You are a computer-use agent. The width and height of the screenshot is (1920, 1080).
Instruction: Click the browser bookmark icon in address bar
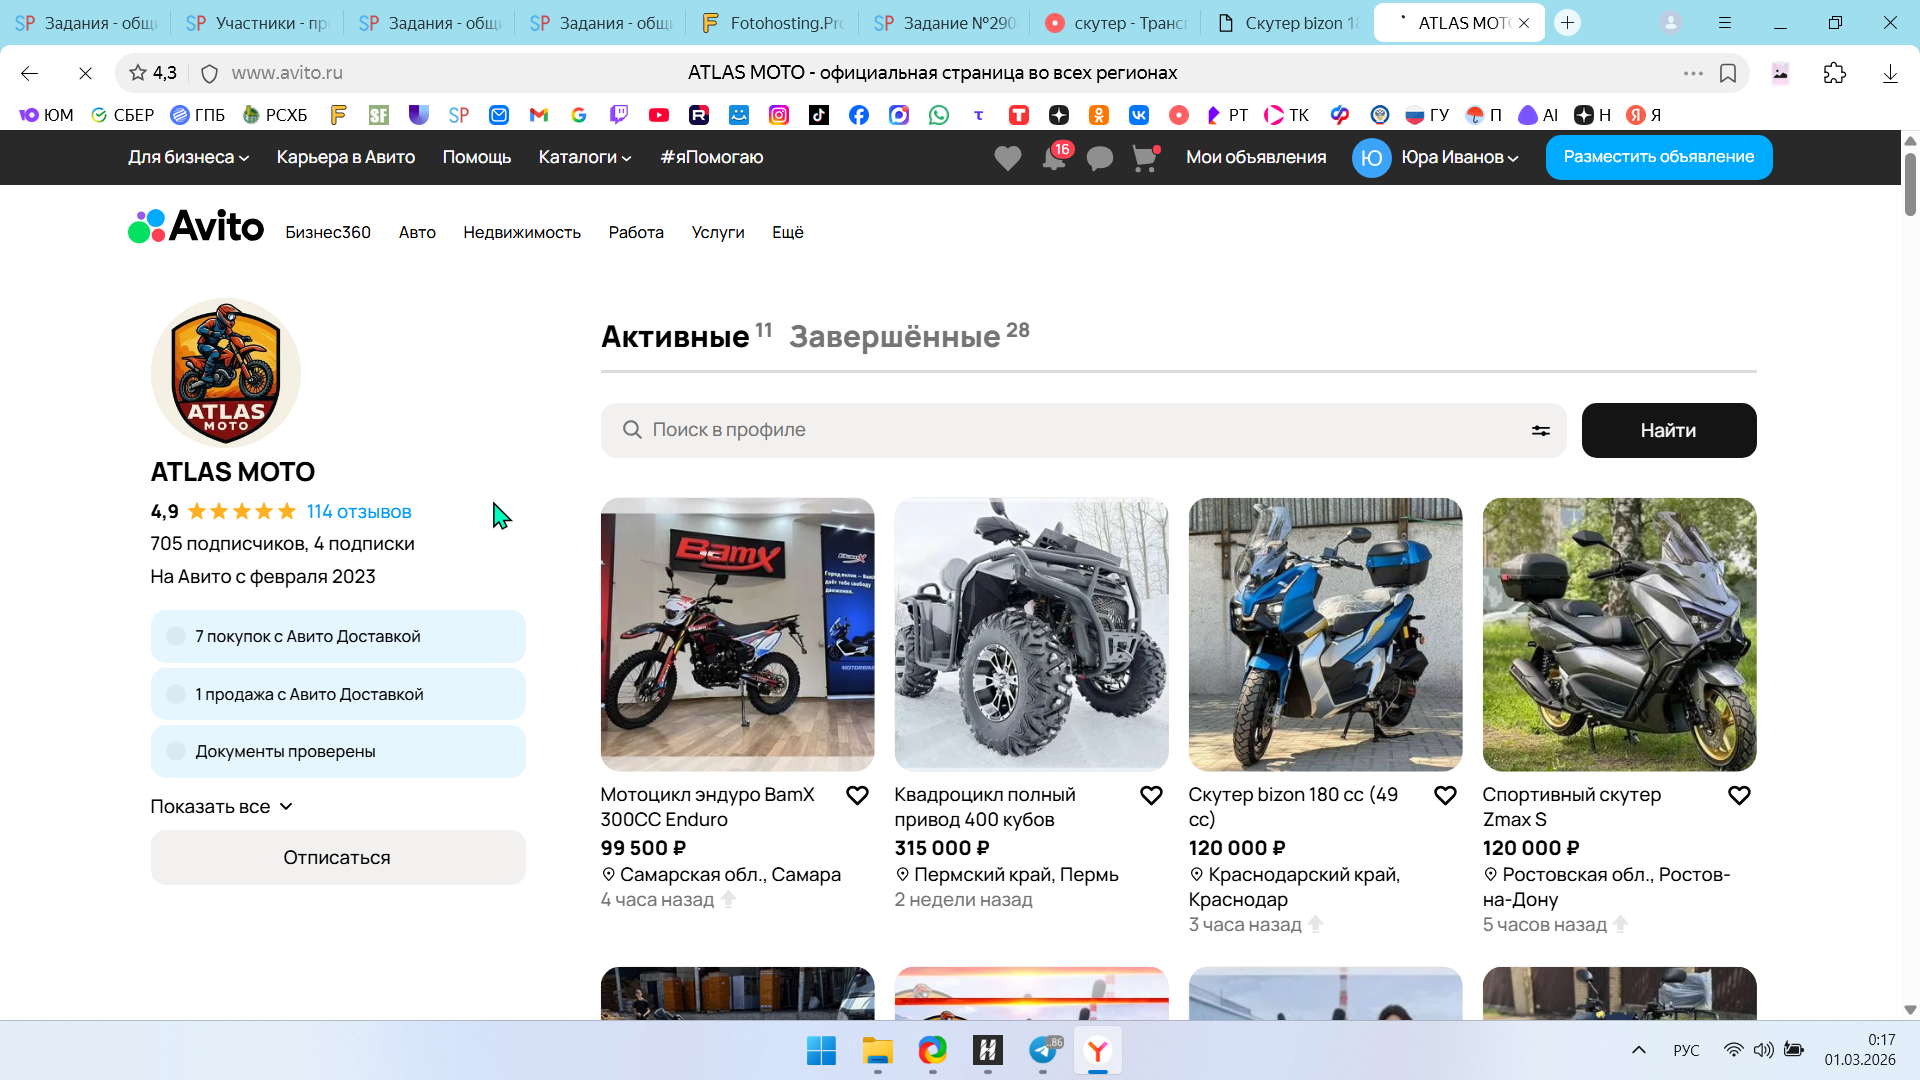[x=1728, y=73]
